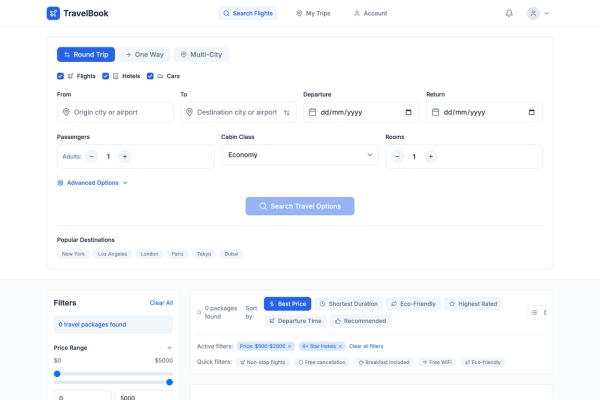Open My Trips tab

tap(313, 13)
